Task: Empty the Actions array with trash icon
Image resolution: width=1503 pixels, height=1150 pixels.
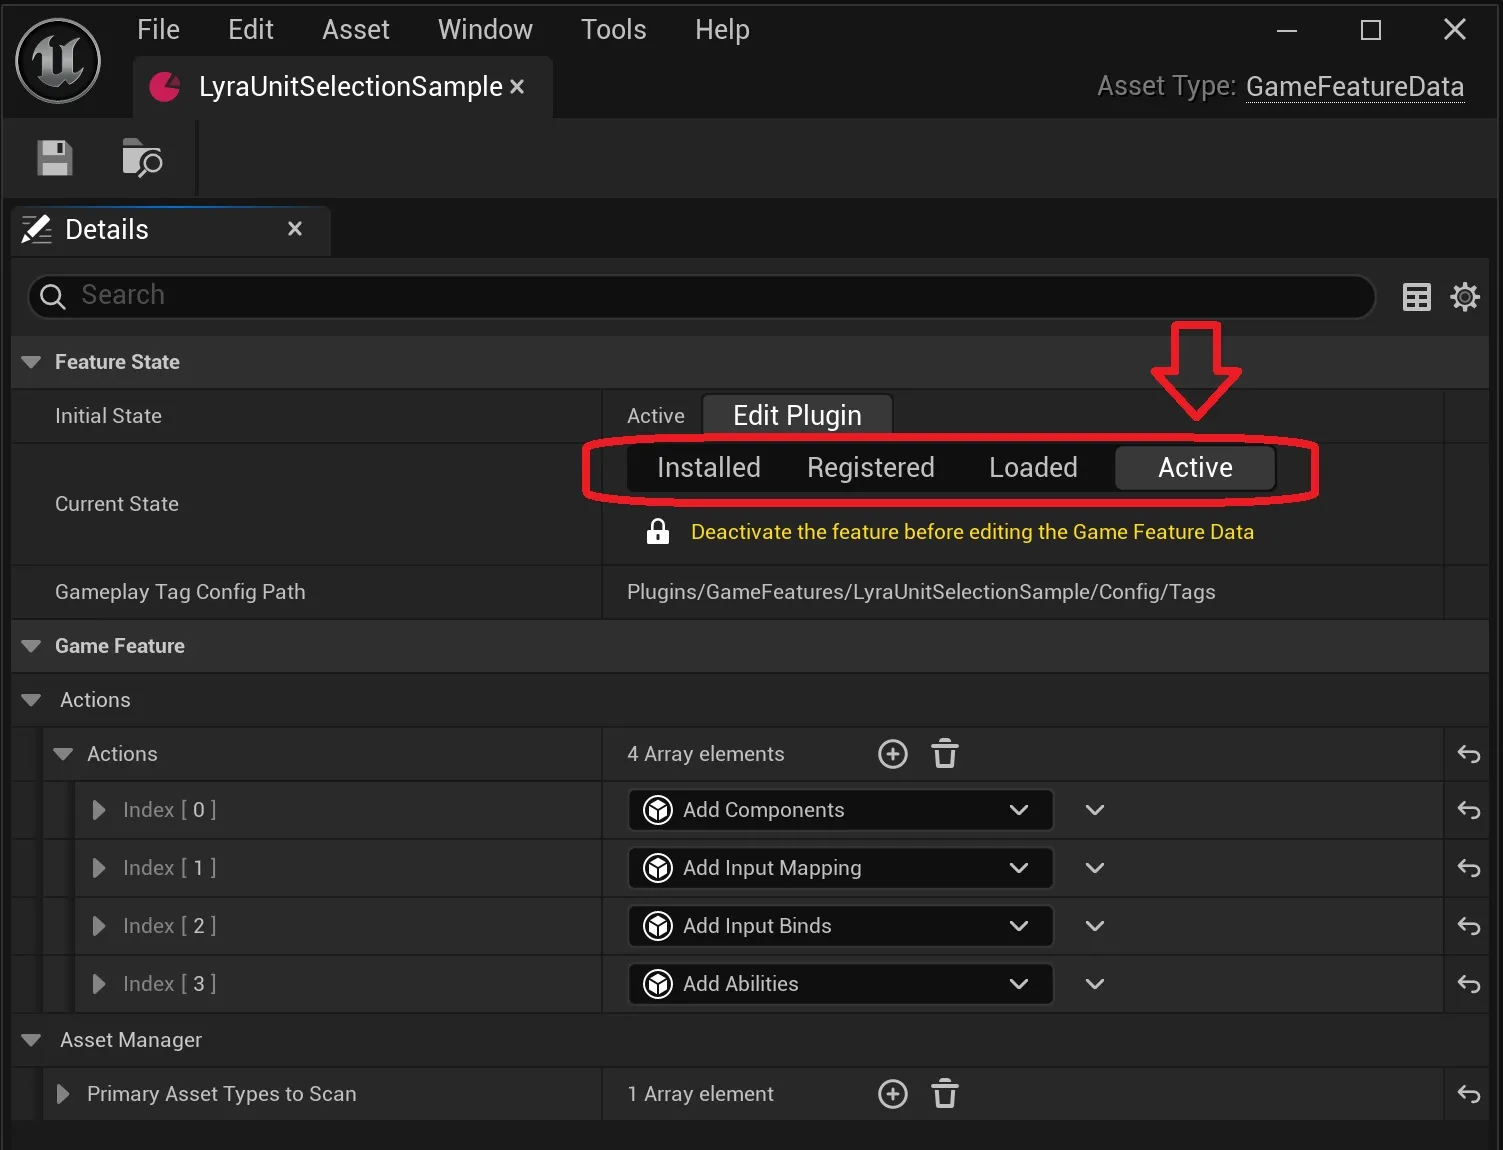Action: [x=945, y=754]
